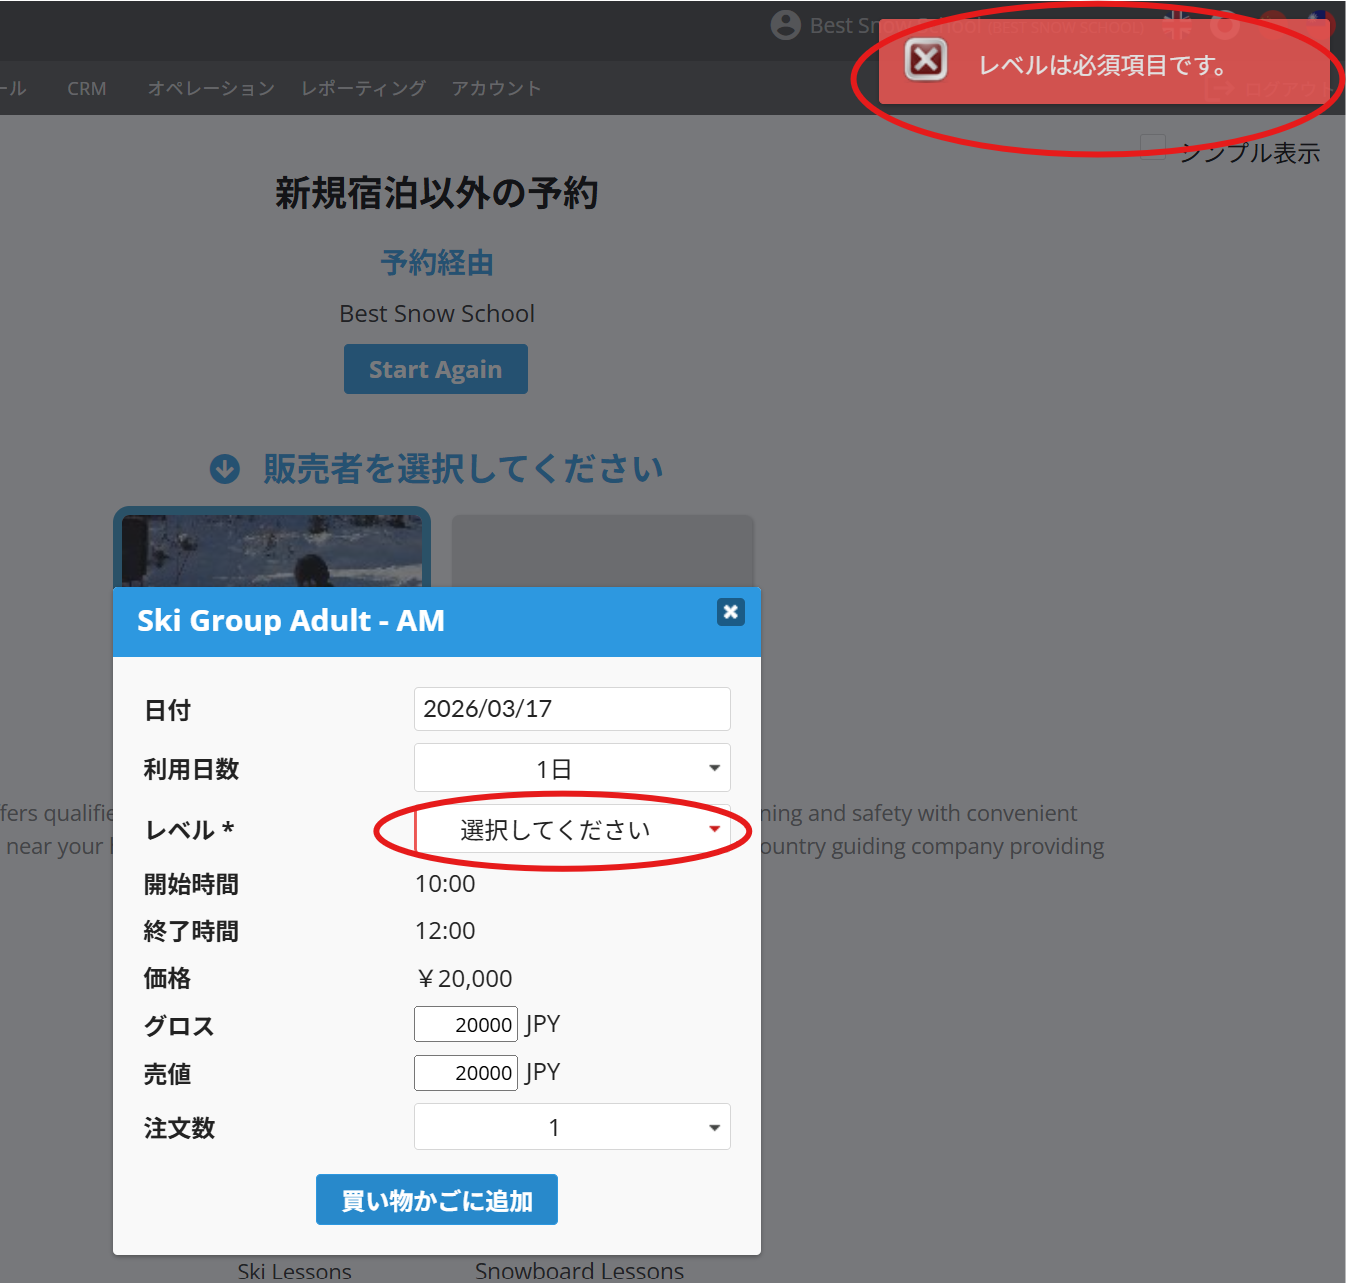Click the 売値 price input field
The width and height of the screenshot is (1346, 1283).
pyautogui.click(x=465, y=1073)
